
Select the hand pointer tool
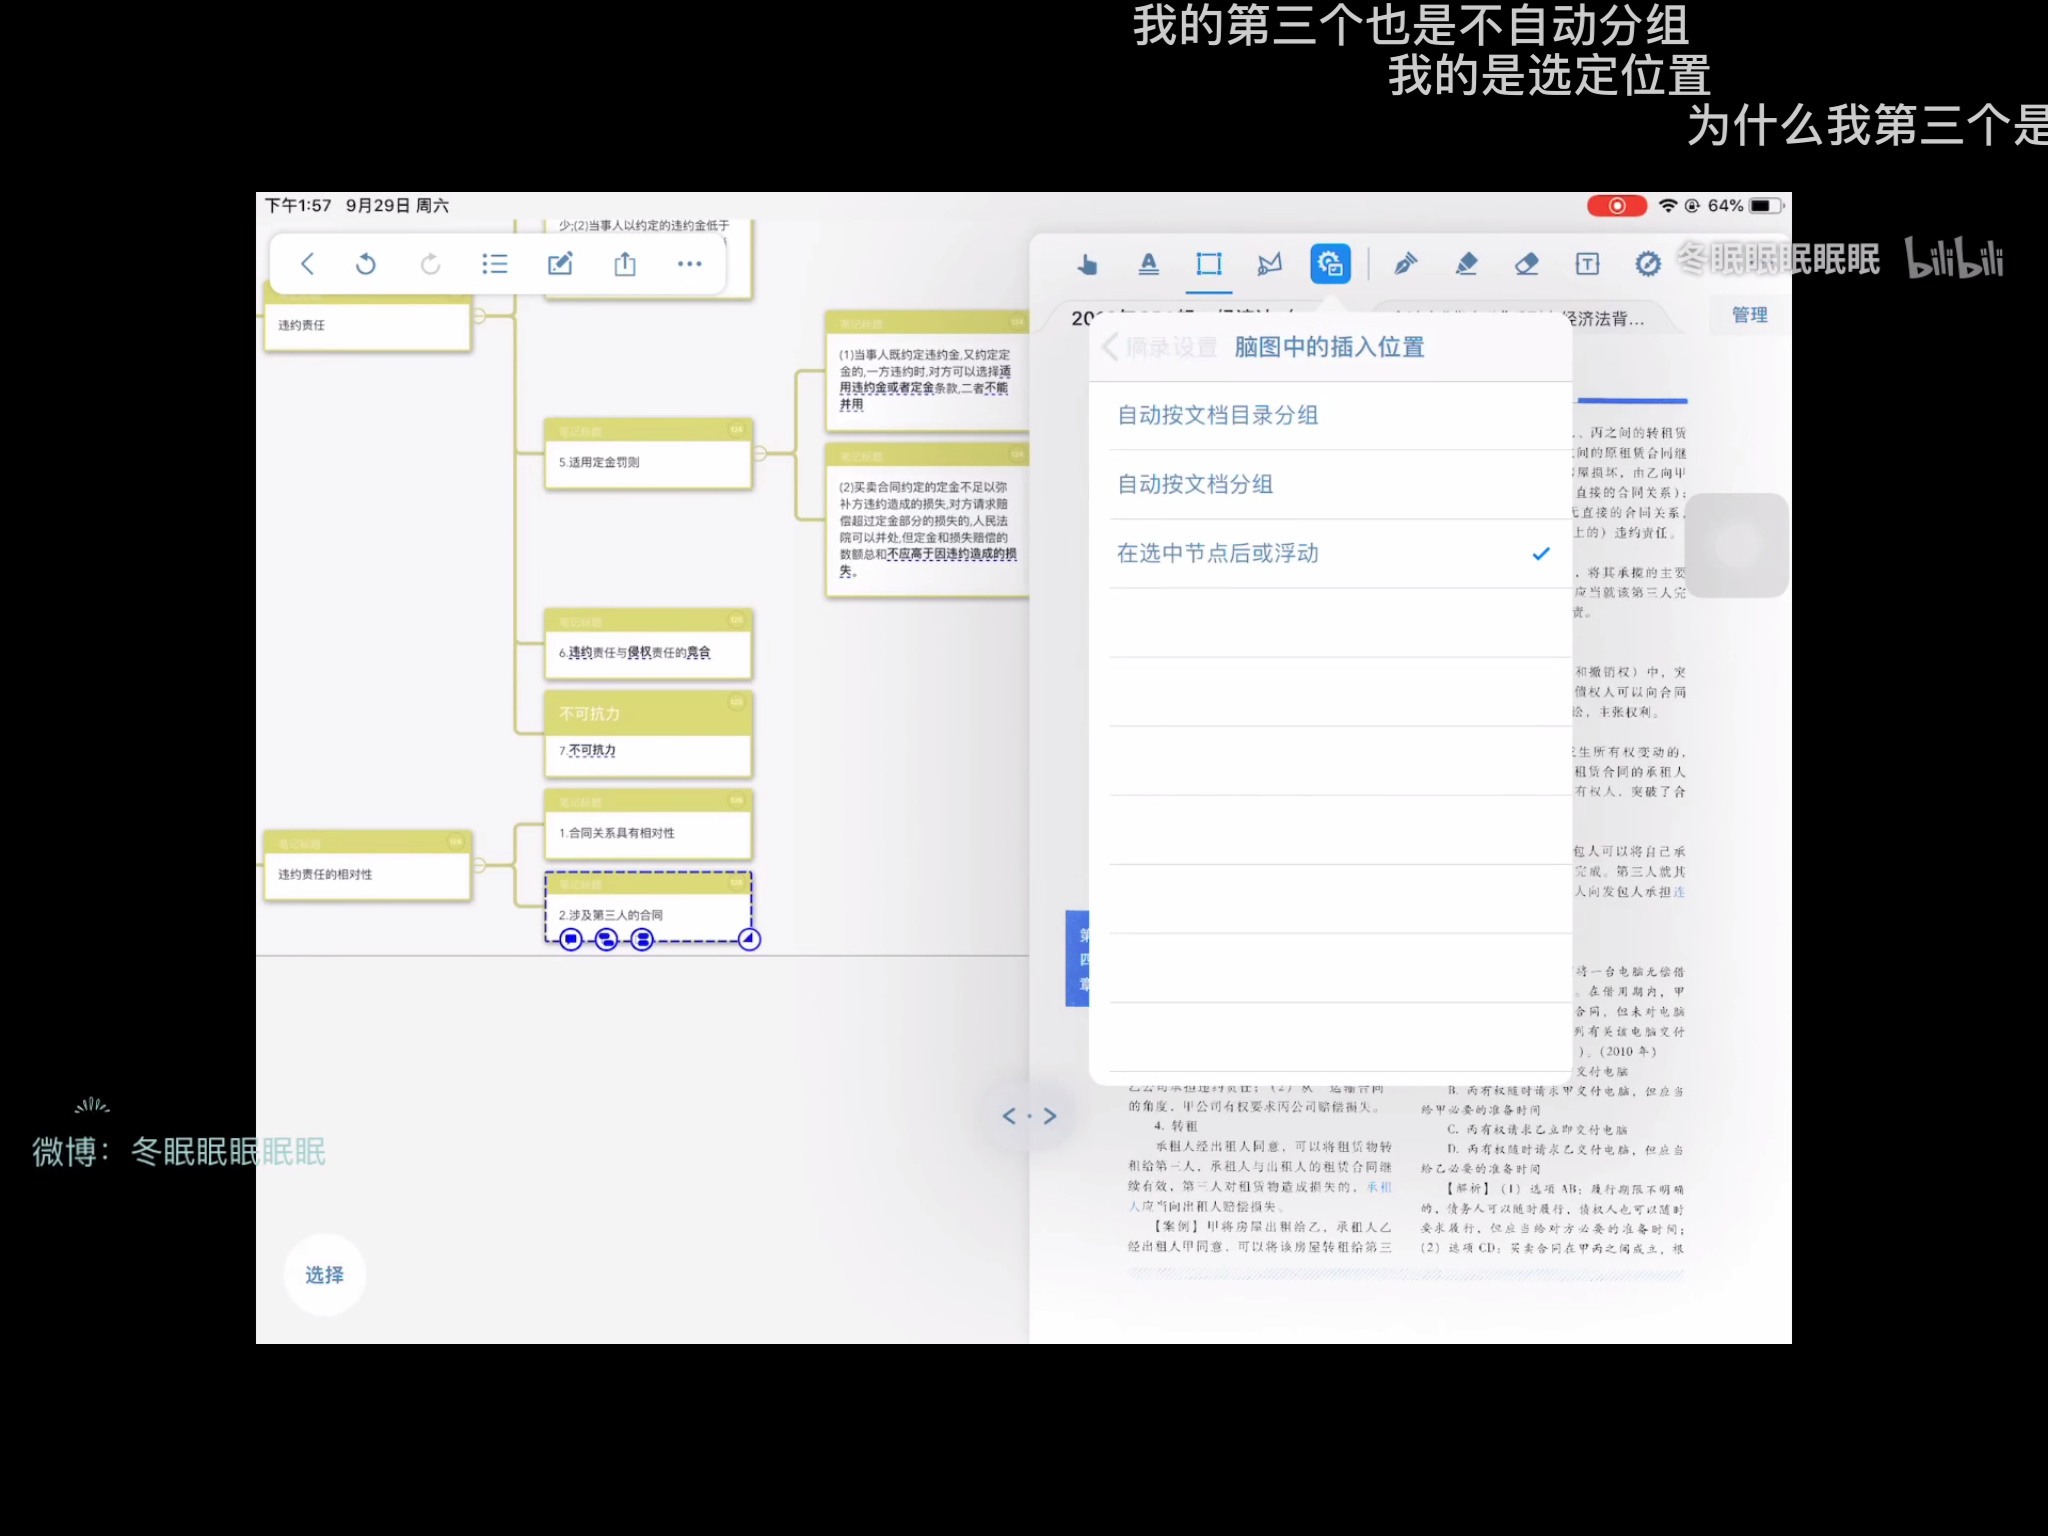[1087, 264]
